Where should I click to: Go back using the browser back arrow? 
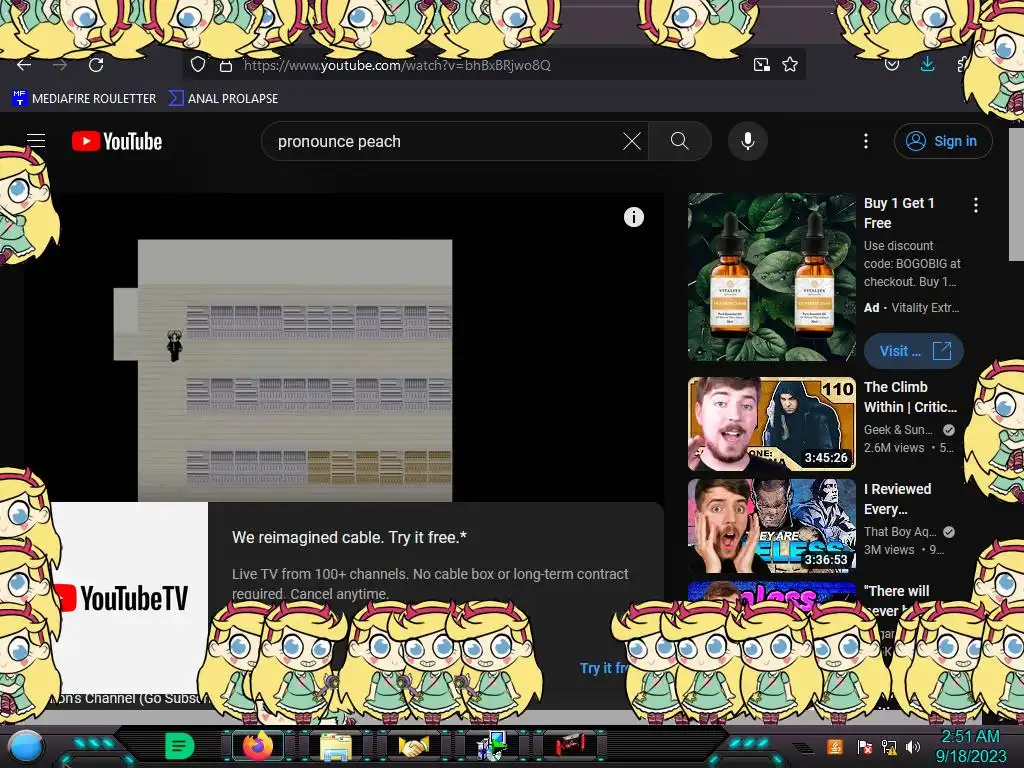click(x=24, y=65)
